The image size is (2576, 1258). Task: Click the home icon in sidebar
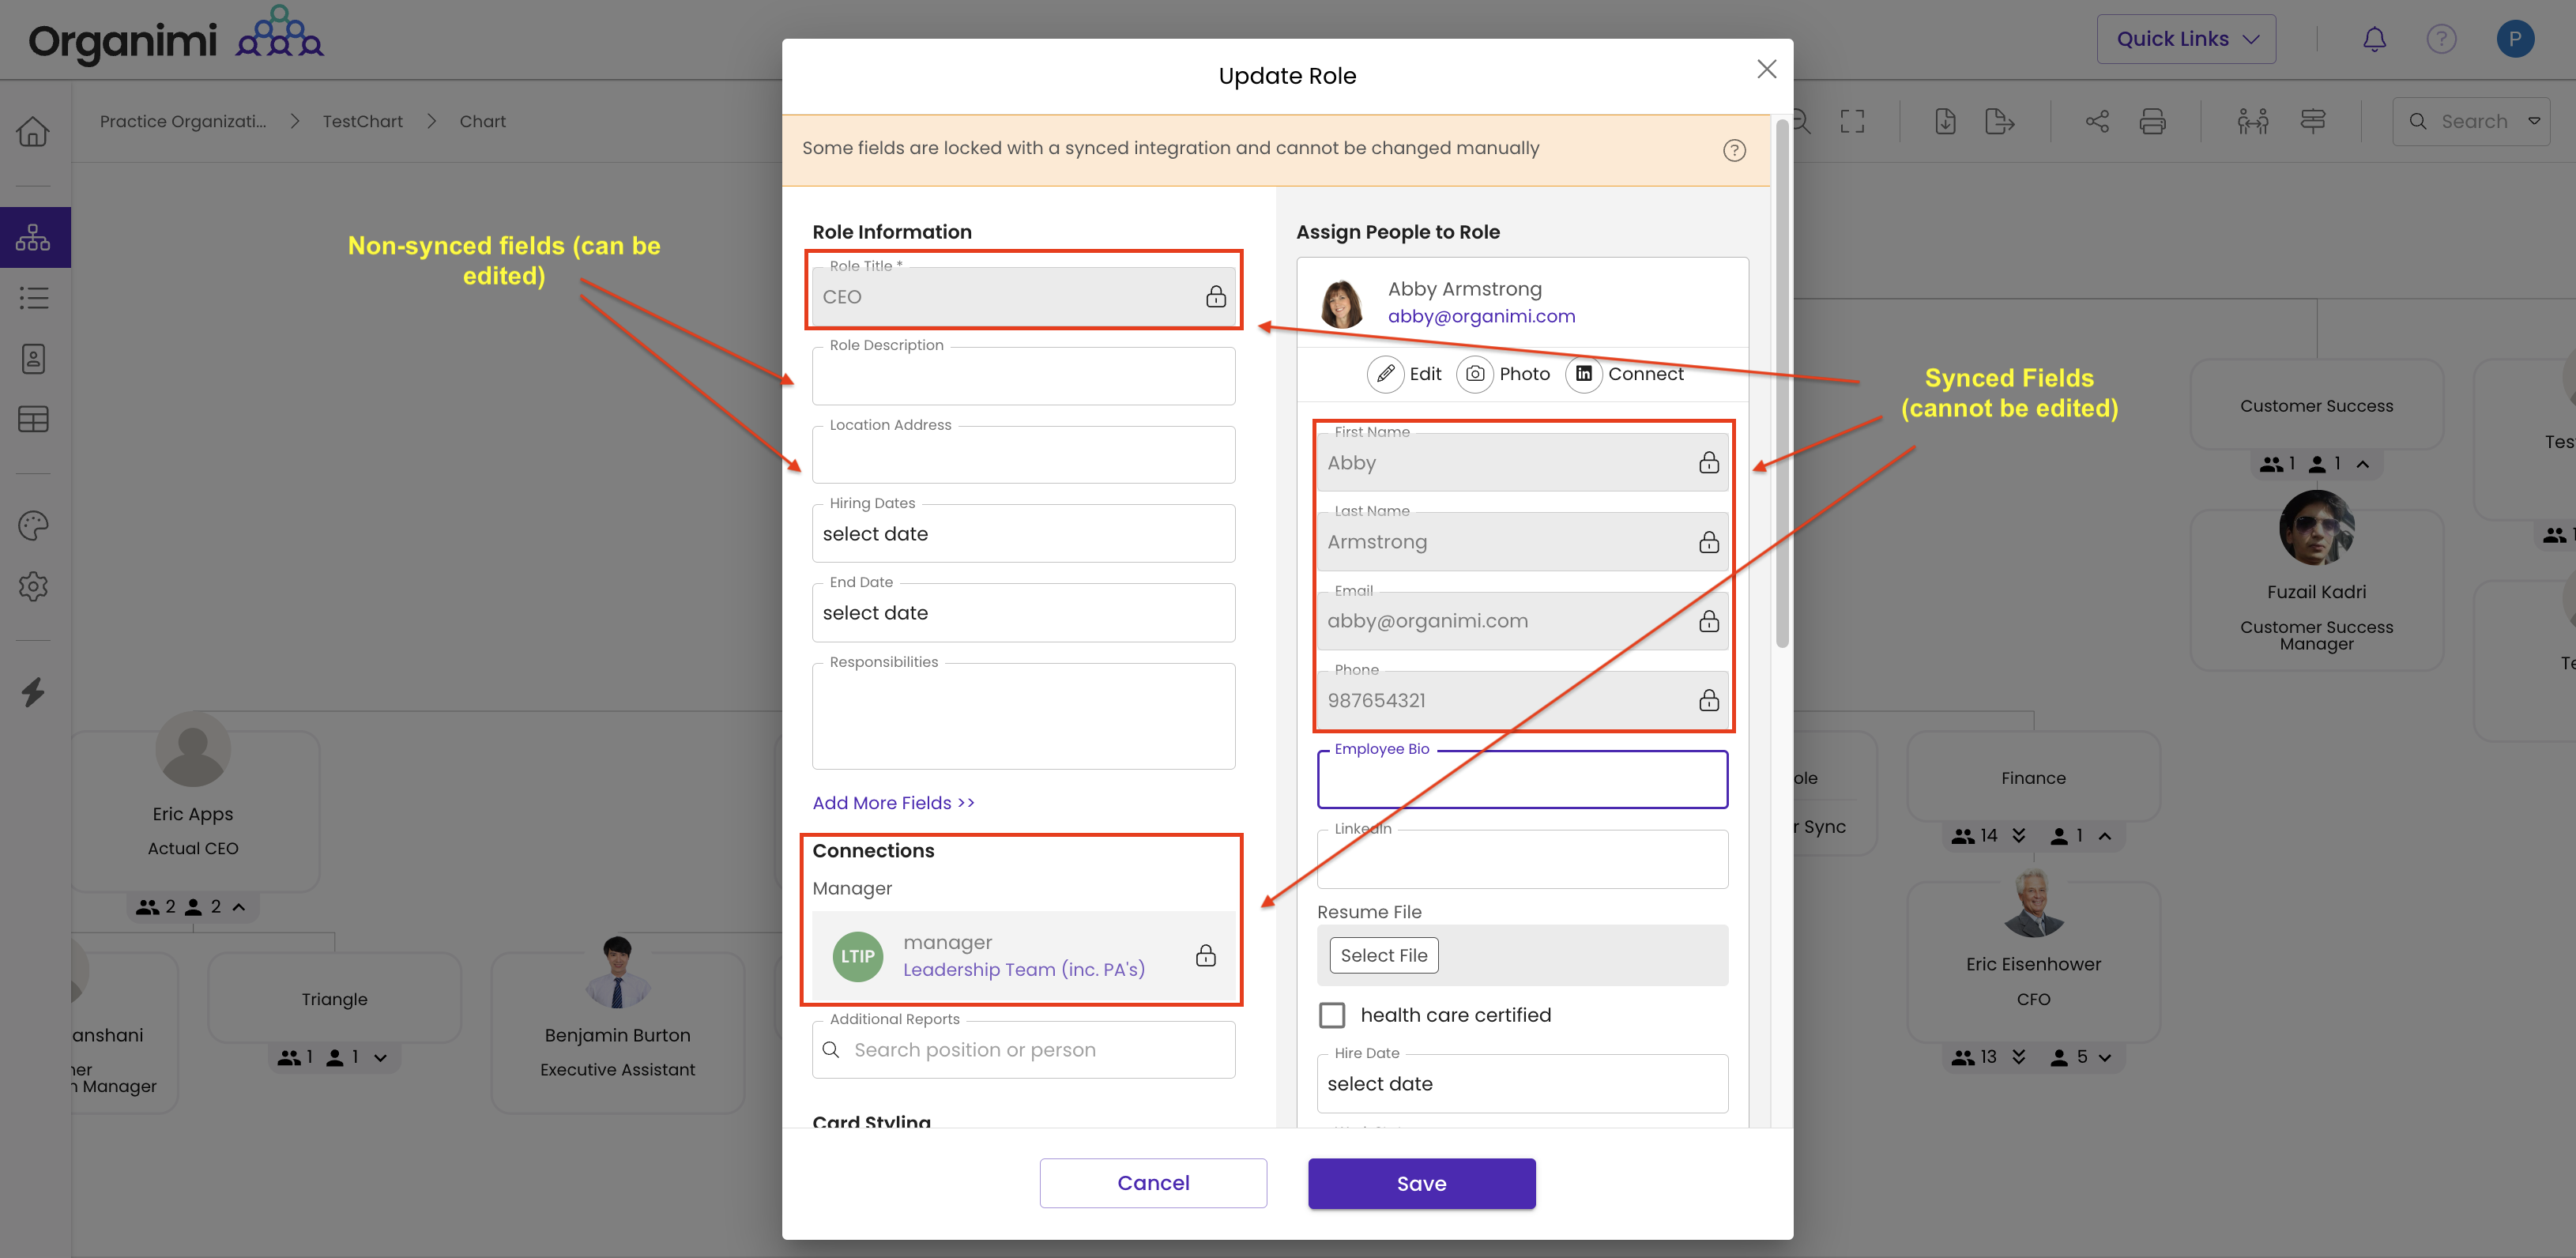33,132
